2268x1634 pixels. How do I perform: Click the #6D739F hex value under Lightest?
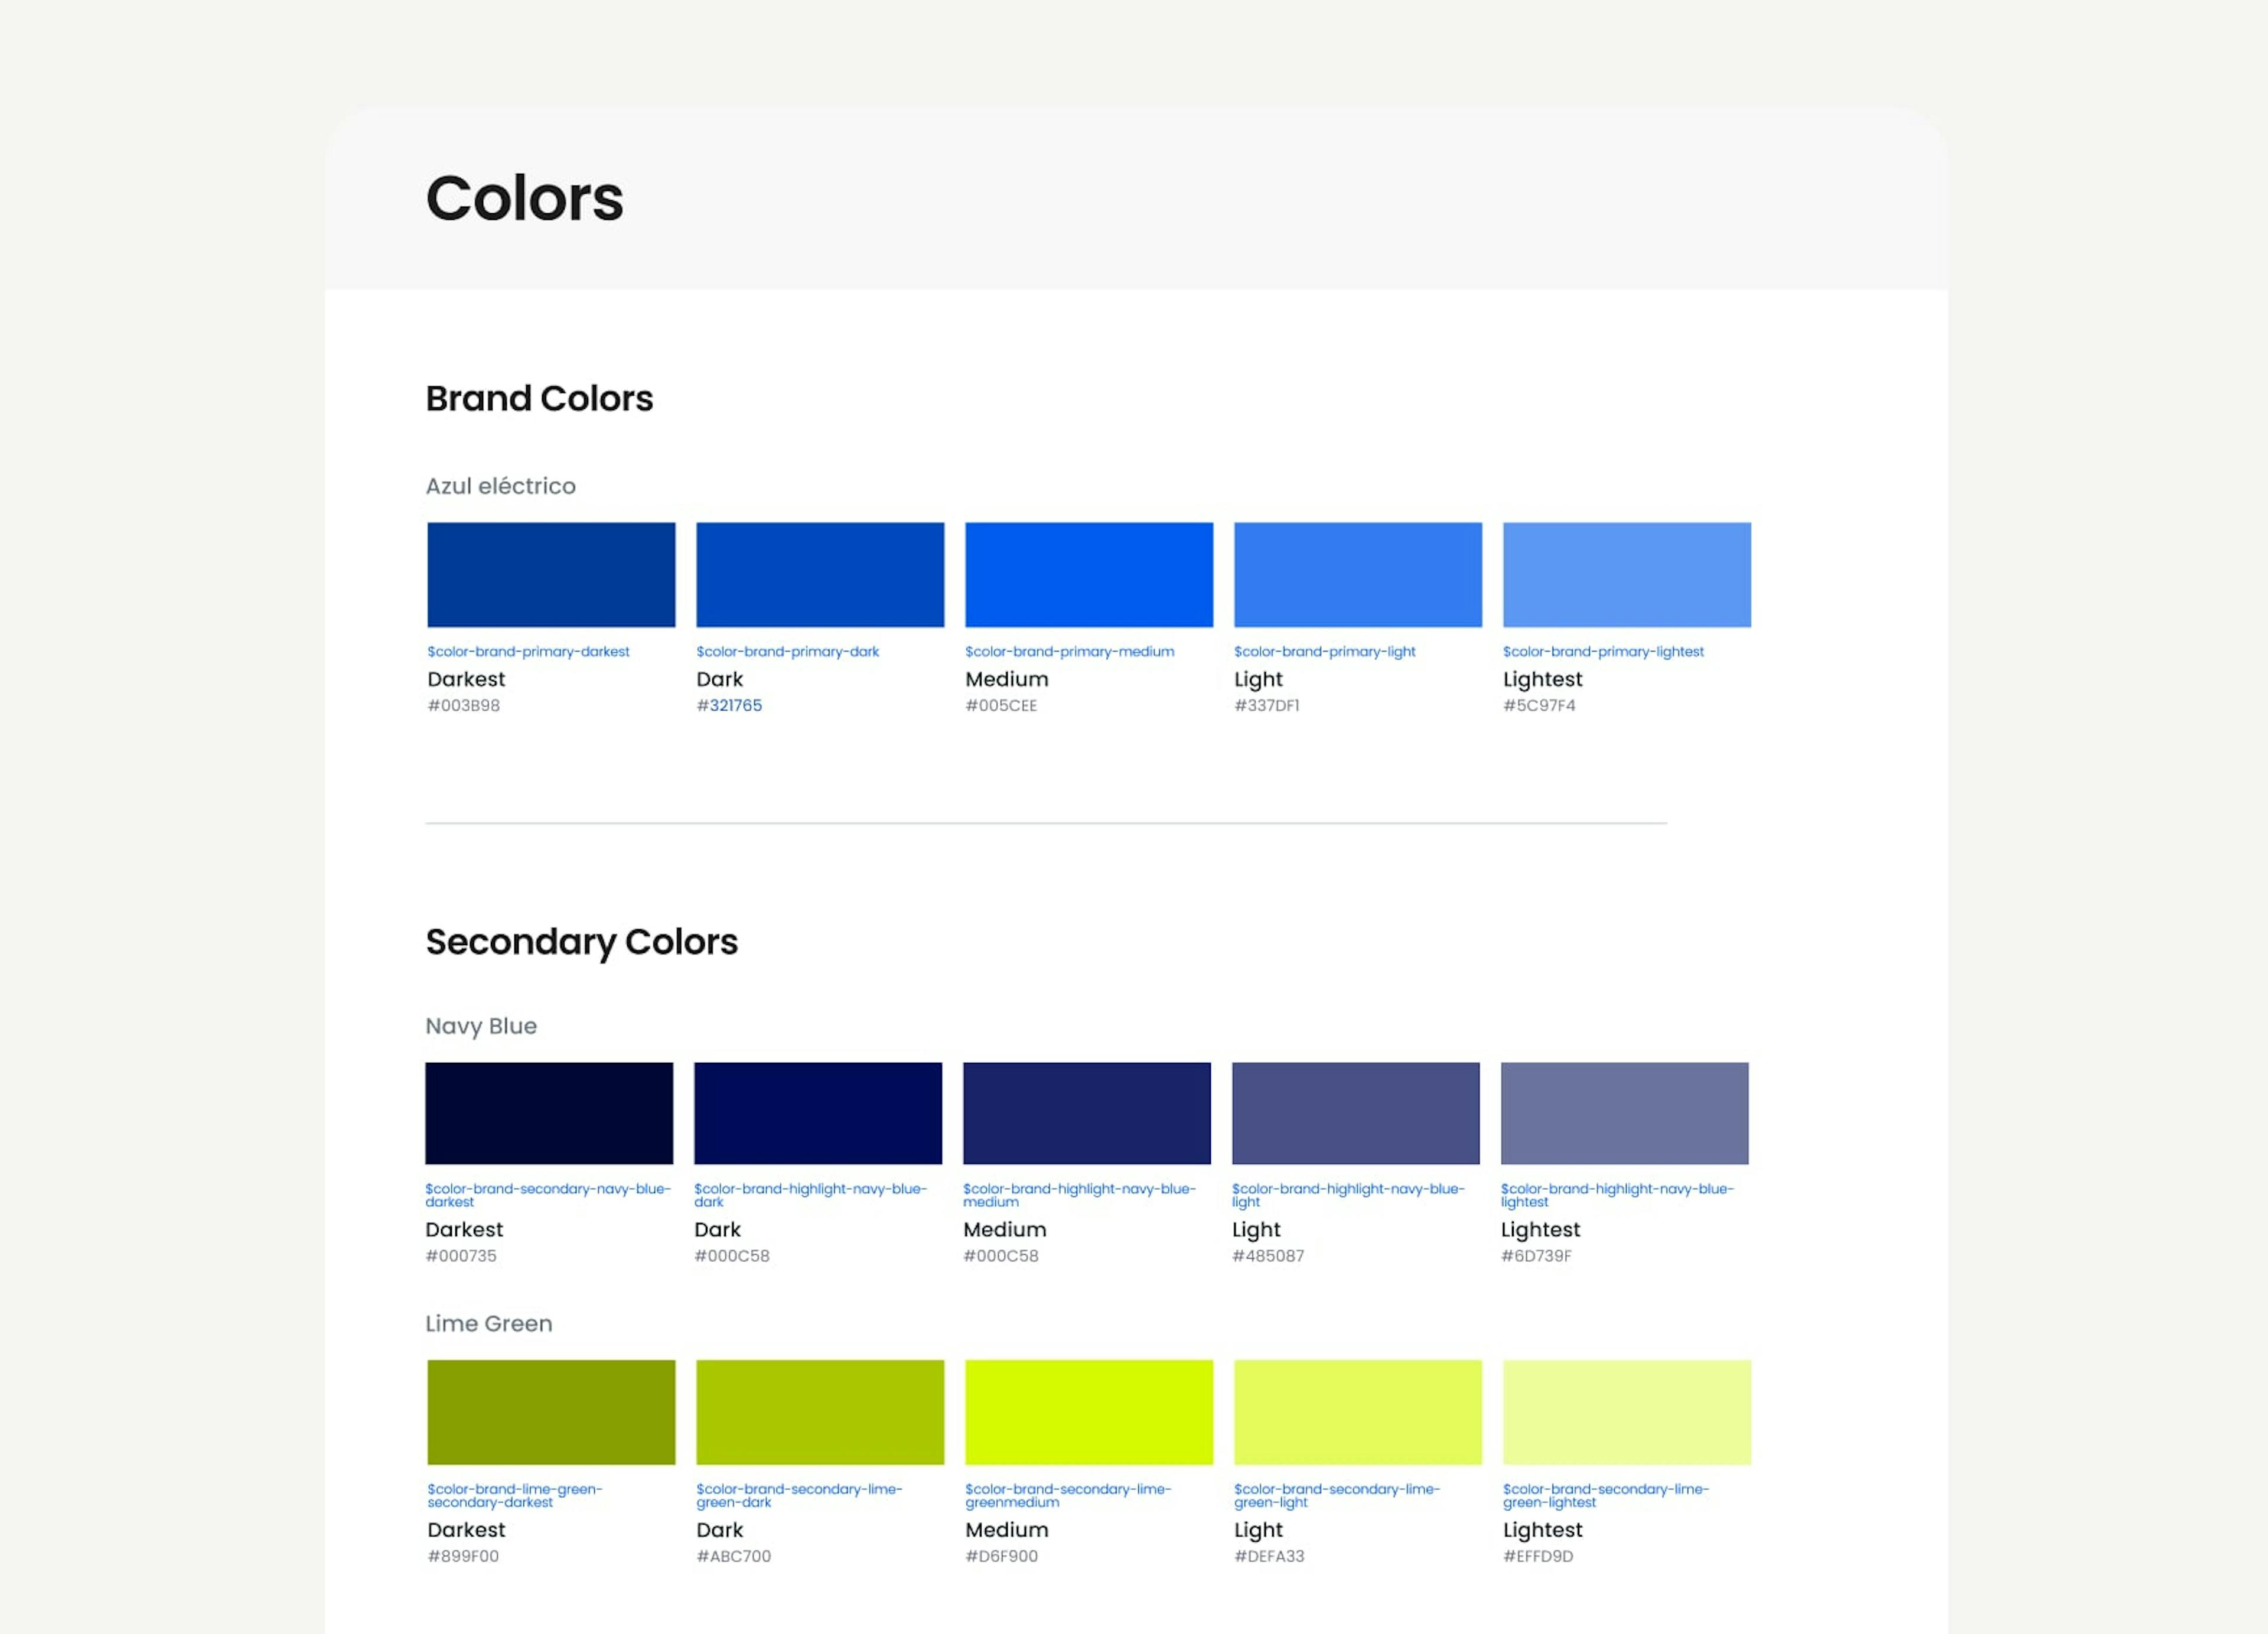1538,1255
